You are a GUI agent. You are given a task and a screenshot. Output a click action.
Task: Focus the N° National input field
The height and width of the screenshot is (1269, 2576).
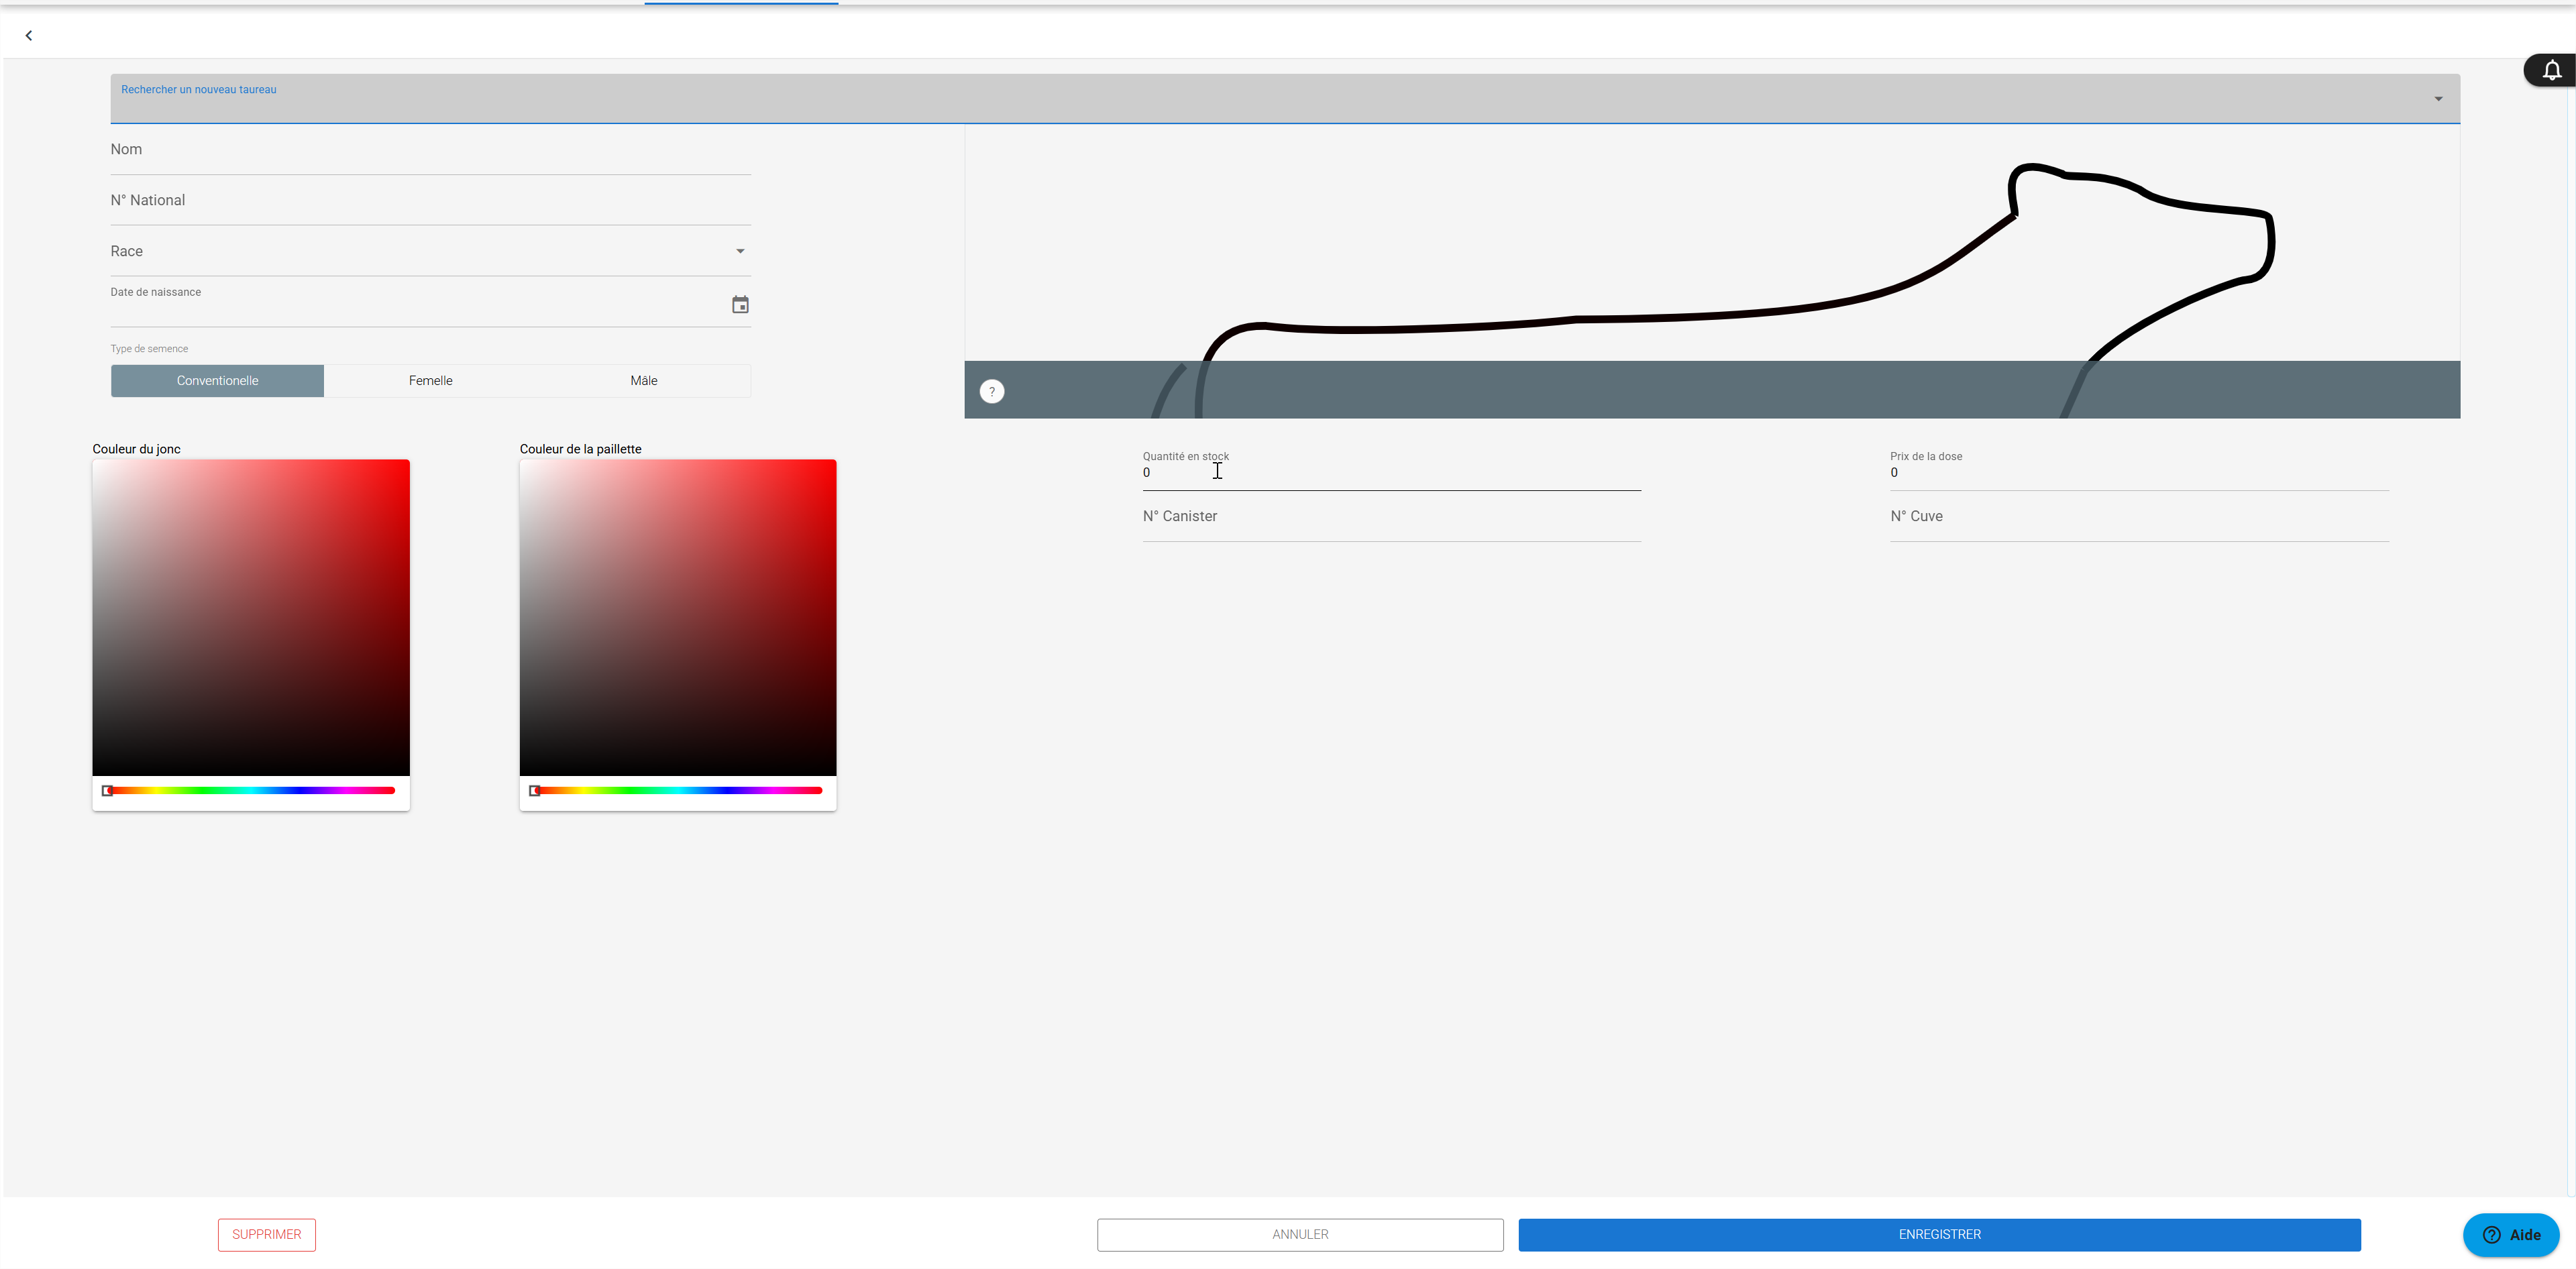[x=431, y=201]
